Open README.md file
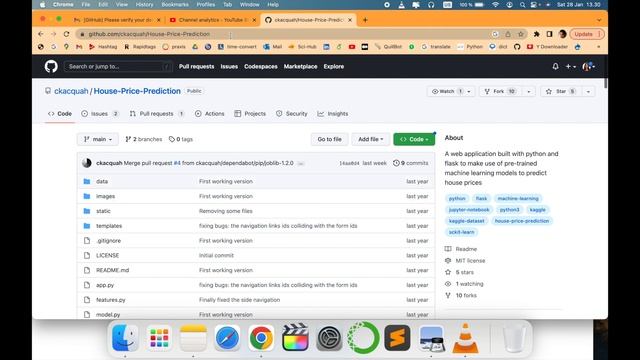 (112, 270)
